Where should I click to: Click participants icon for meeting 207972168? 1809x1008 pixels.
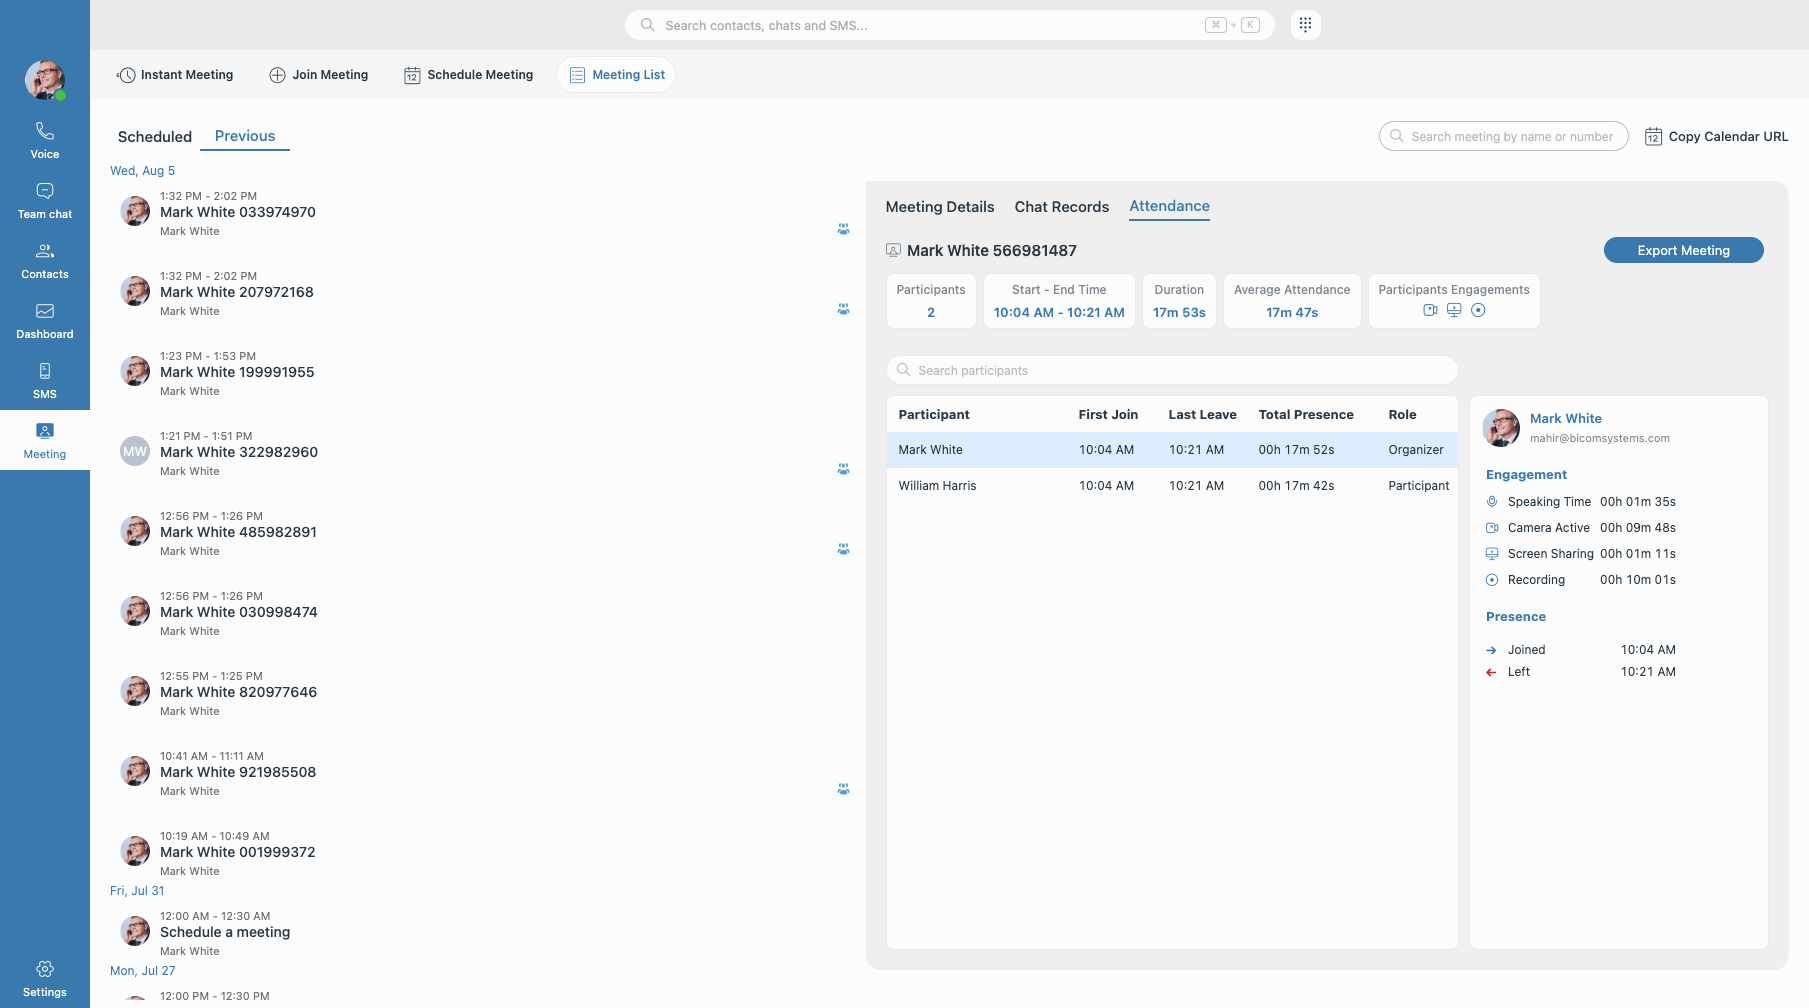(x=843, y=309)
